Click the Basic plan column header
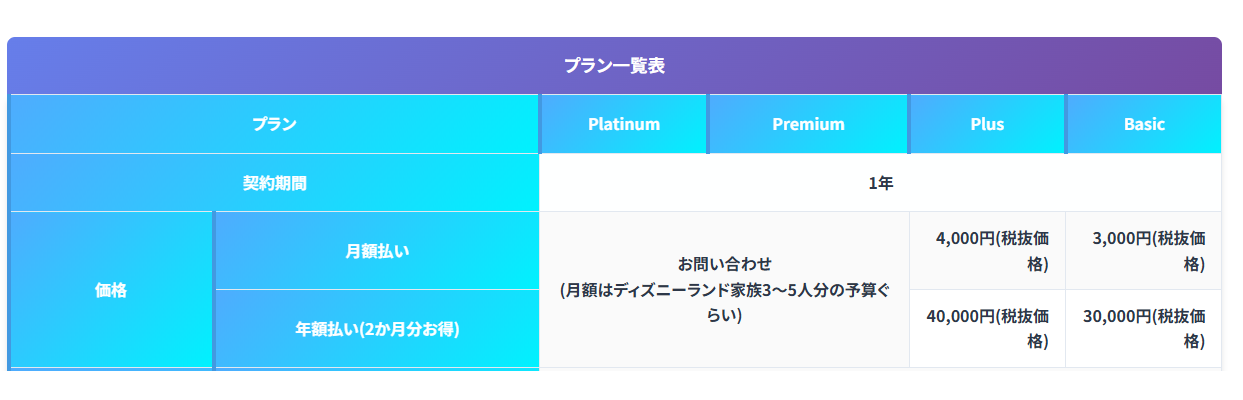The height and width of the screenshot is (400, 1243). pos(1144,124)
